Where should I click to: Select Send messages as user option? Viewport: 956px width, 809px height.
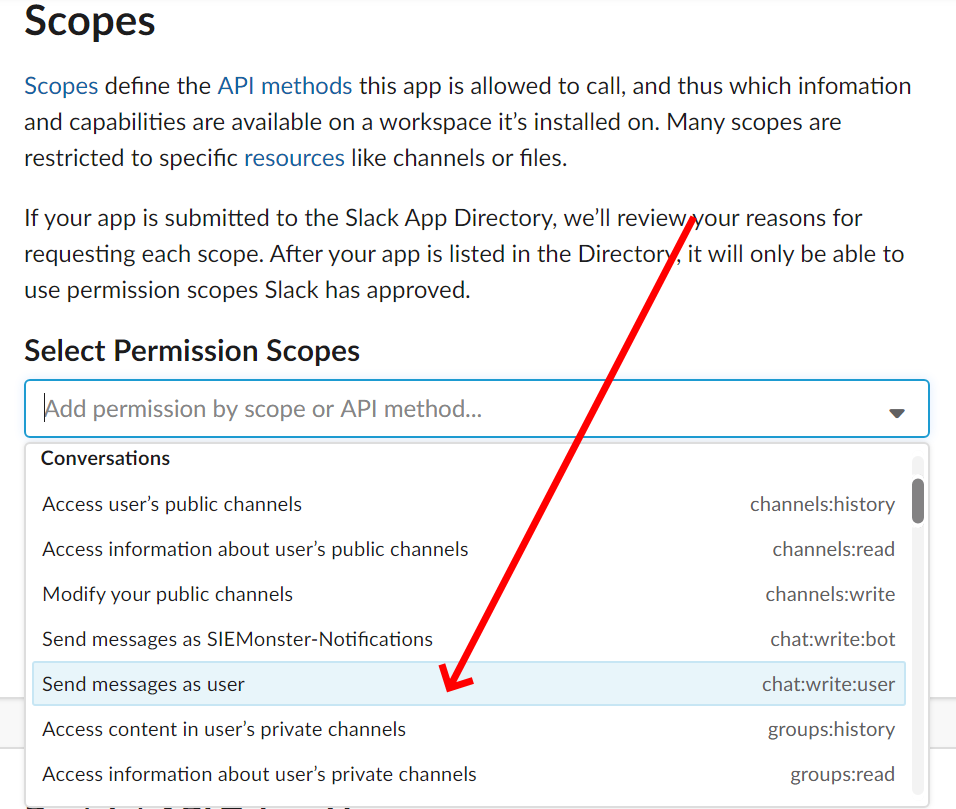[x=144, y=684]
